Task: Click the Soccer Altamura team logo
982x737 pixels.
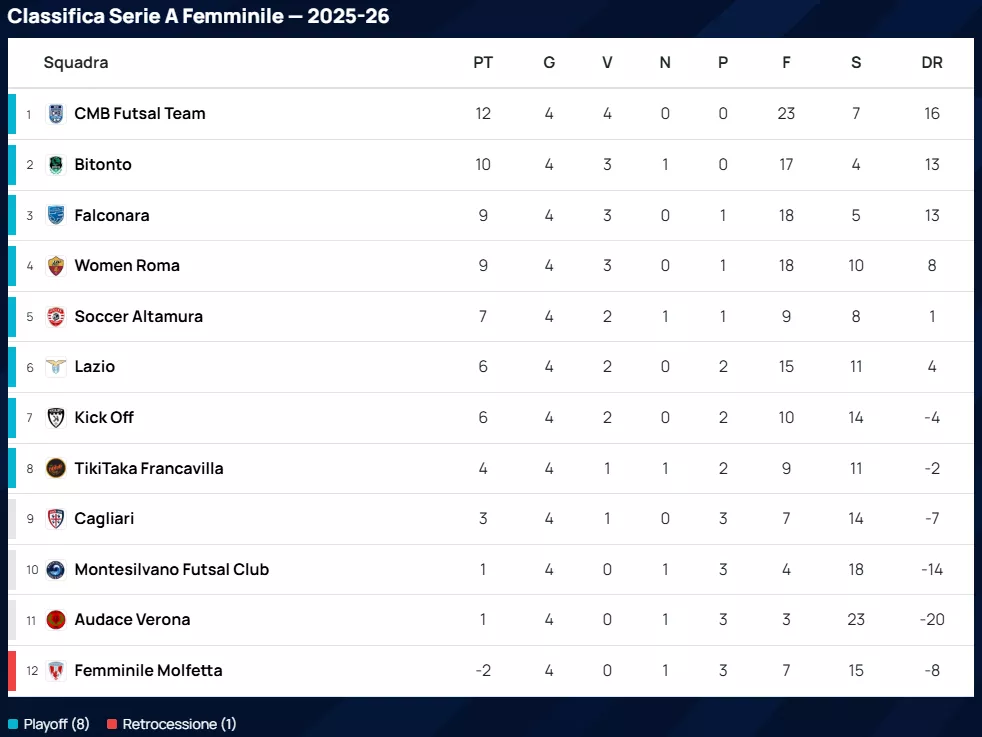Action: [x=56, y=317]
